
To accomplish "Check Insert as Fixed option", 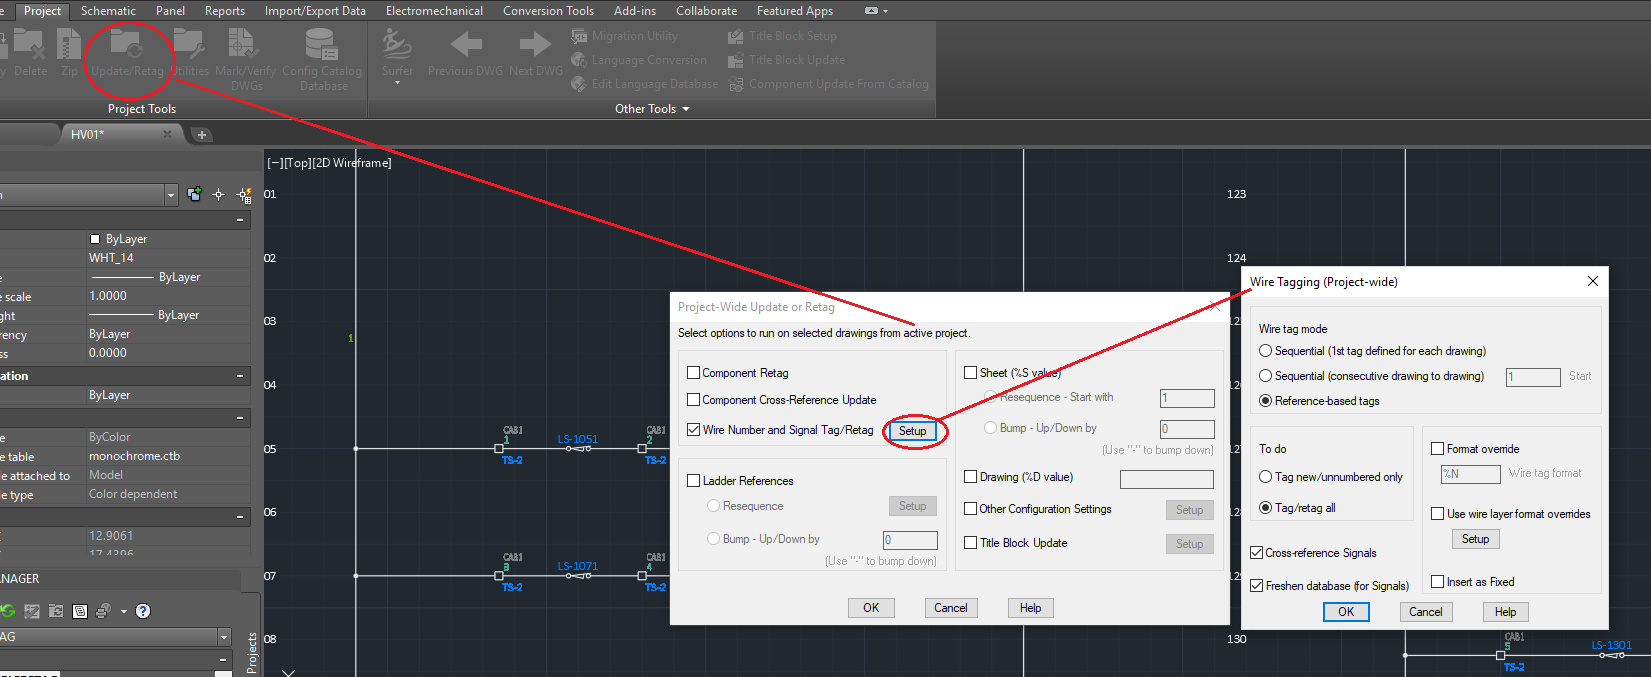I will (x=1437, y=582).
